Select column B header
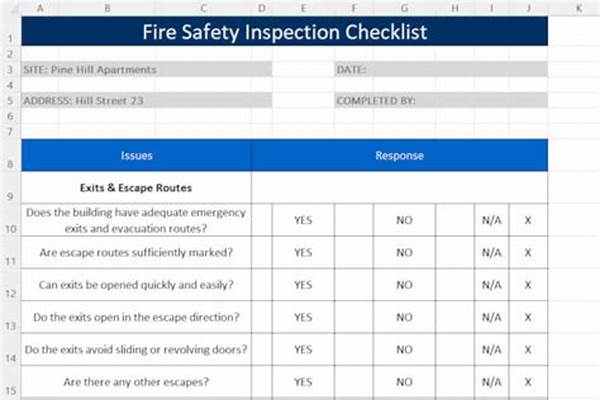 coord(108,8)
